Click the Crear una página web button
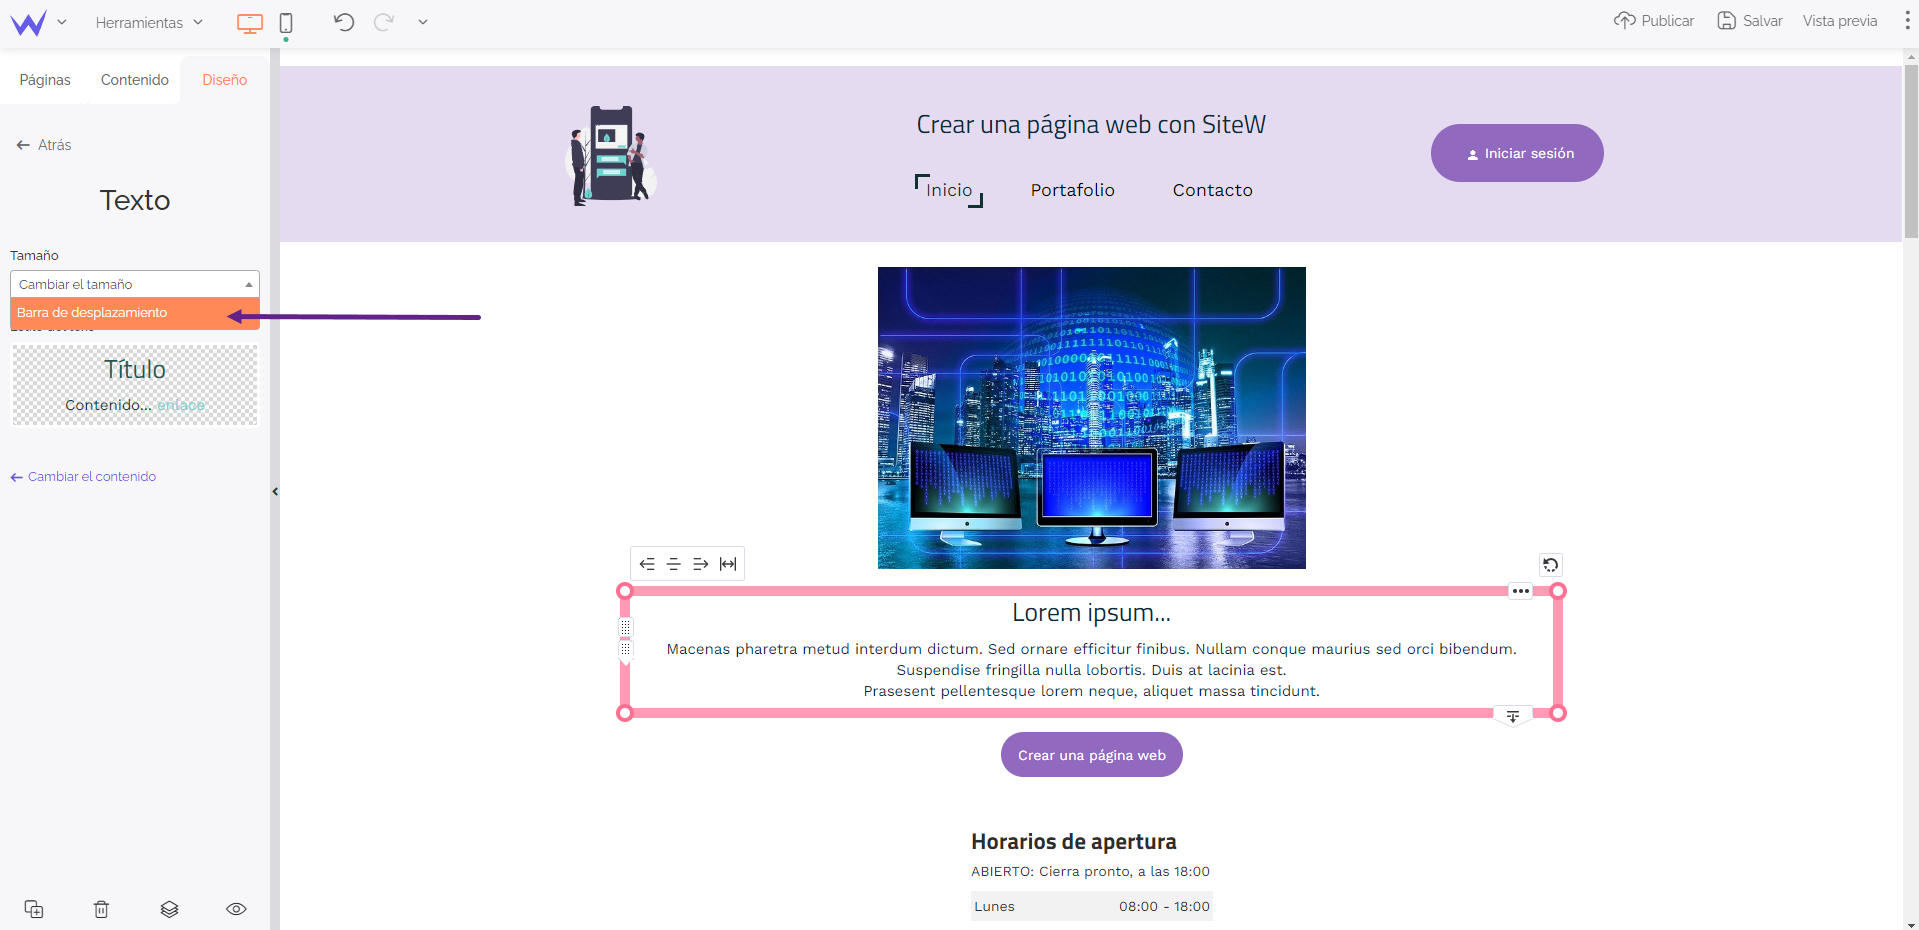This screenshot has width=1919, height=930. click(1092, 755)
